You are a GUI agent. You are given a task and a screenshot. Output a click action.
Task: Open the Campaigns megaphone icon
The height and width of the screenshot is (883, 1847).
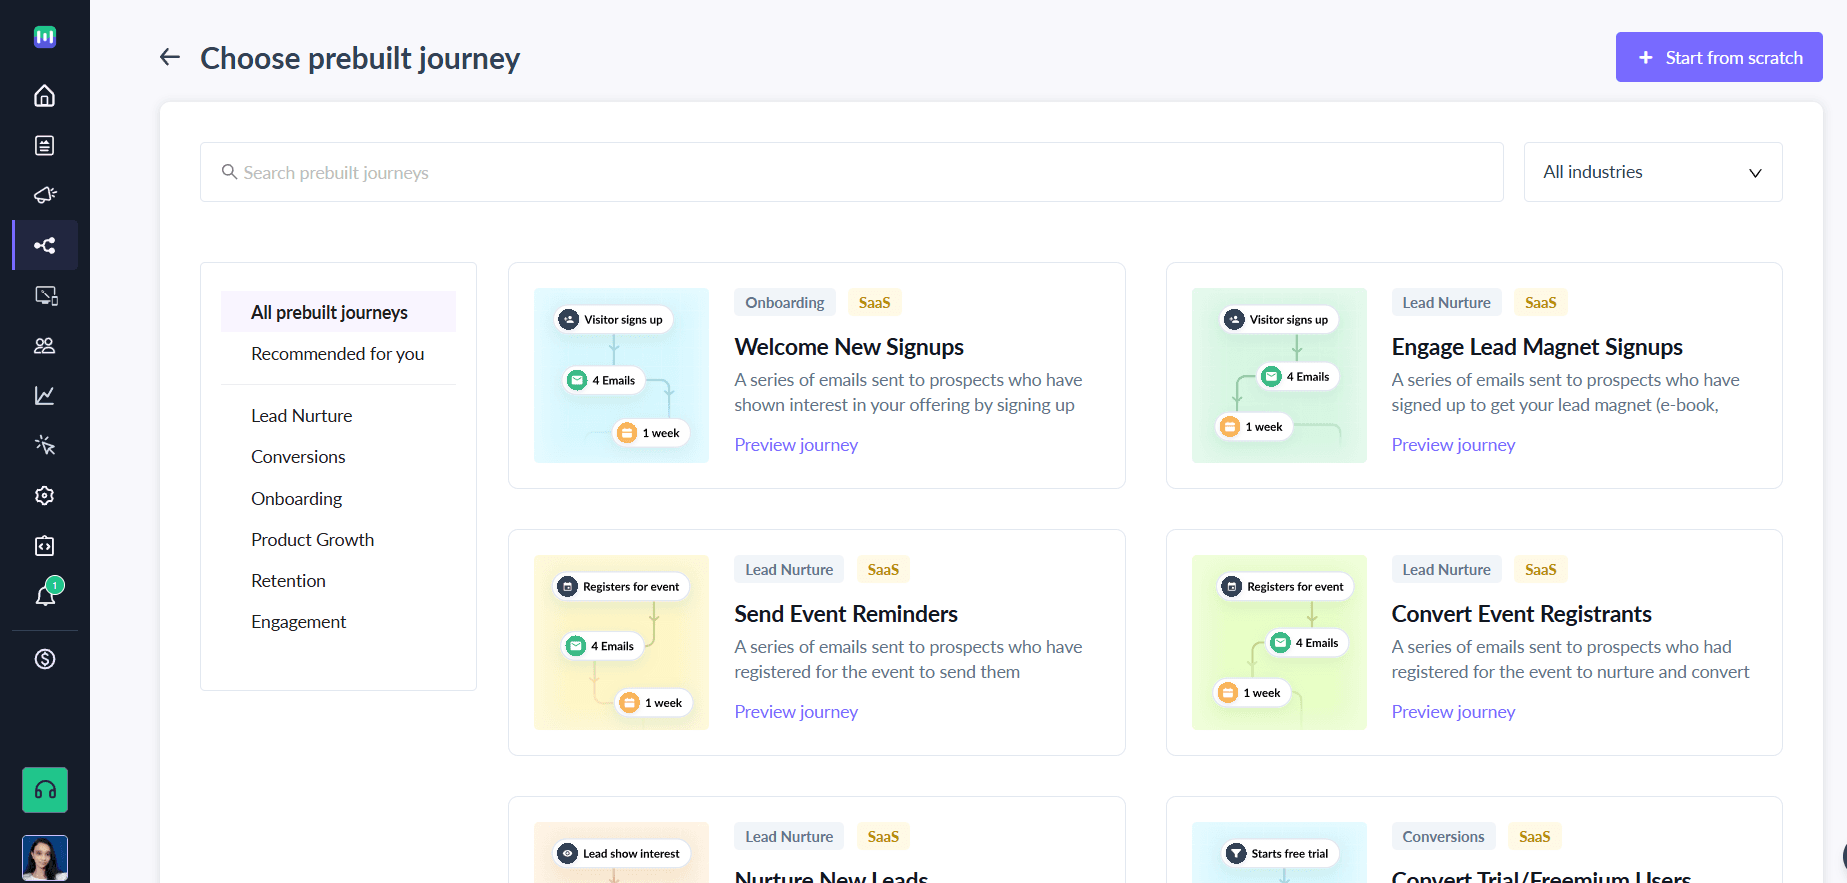click(44, 195)
